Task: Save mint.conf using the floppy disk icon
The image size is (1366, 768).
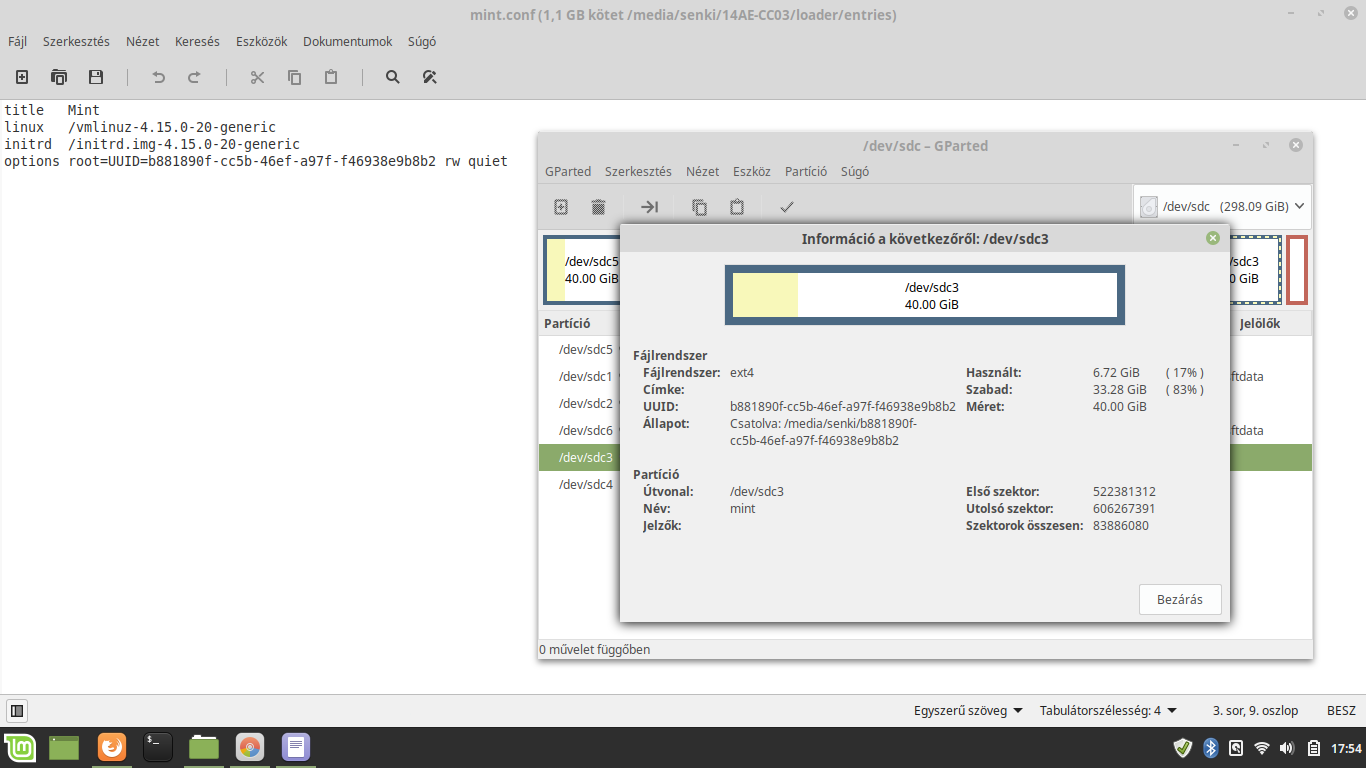Action: tap(96, 77)
